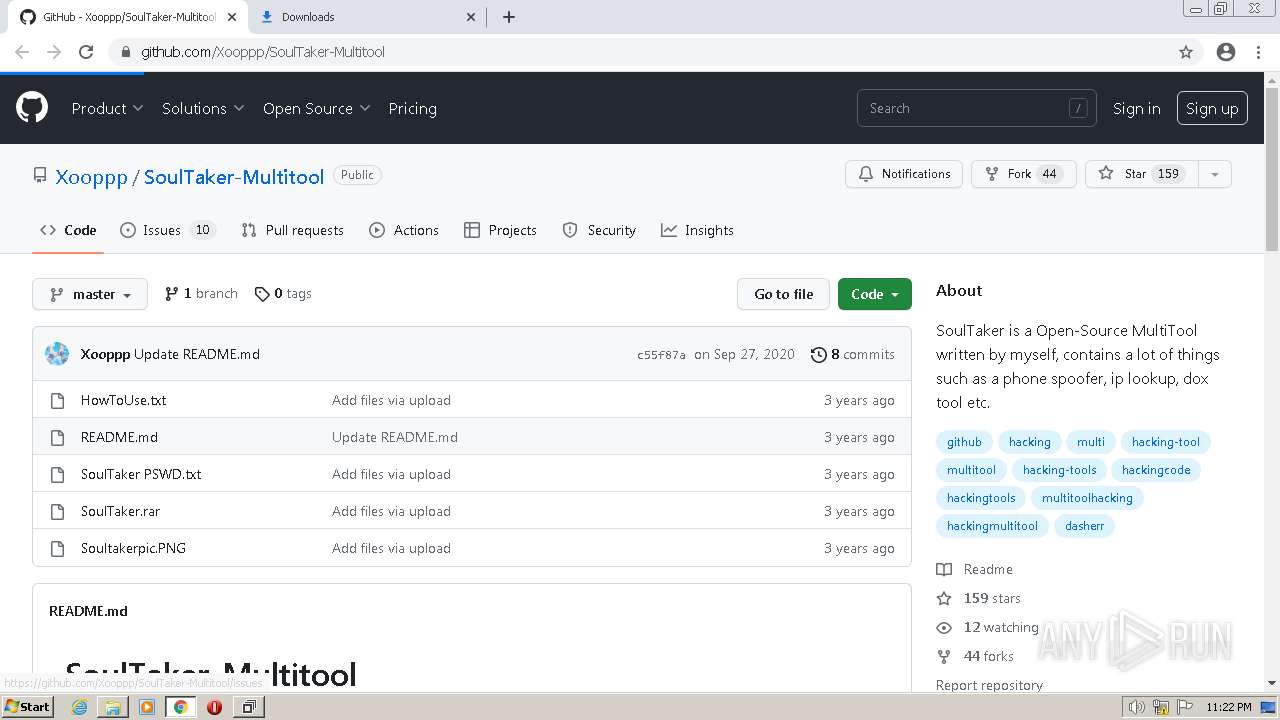Click the slash shortcut icon in the search box

[x=1078, y=108]
